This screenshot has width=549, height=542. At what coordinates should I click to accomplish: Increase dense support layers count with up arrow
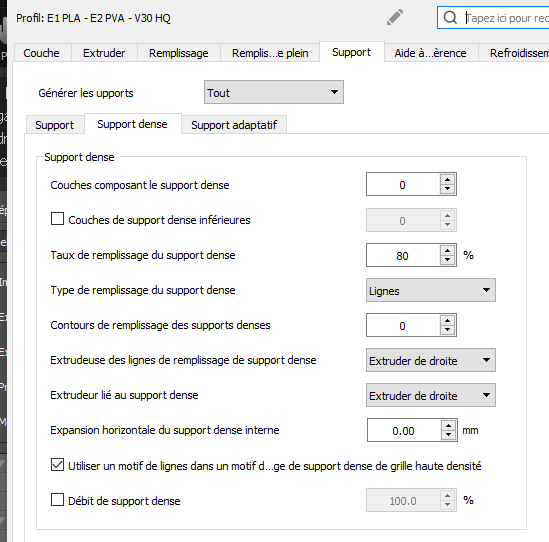447,180
